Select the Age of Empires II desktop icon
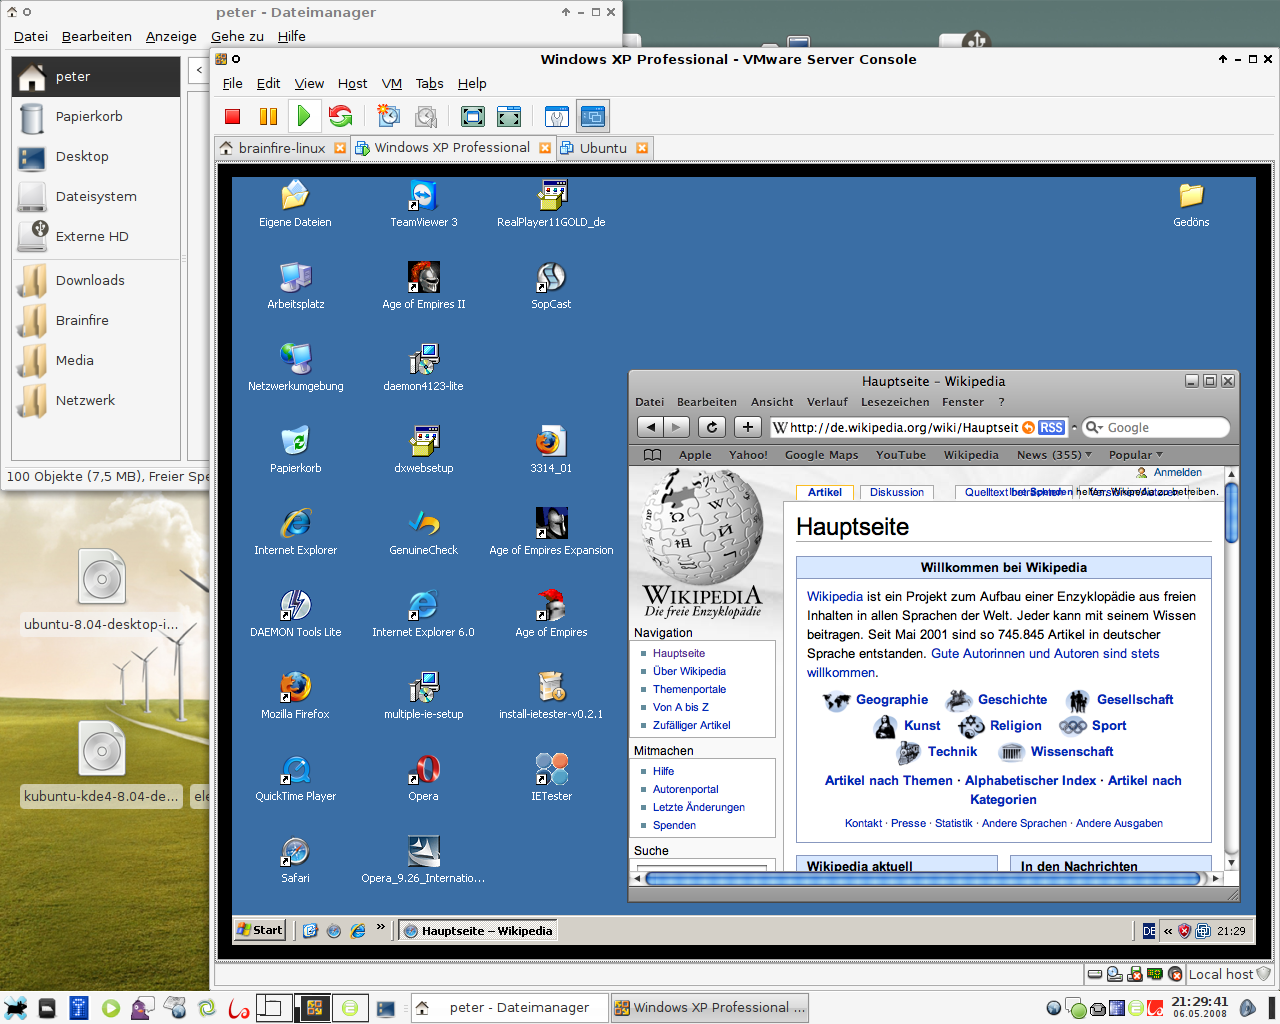Image resolution: width=1280 pixels, height=1024 pixels. tap(424, 286)
